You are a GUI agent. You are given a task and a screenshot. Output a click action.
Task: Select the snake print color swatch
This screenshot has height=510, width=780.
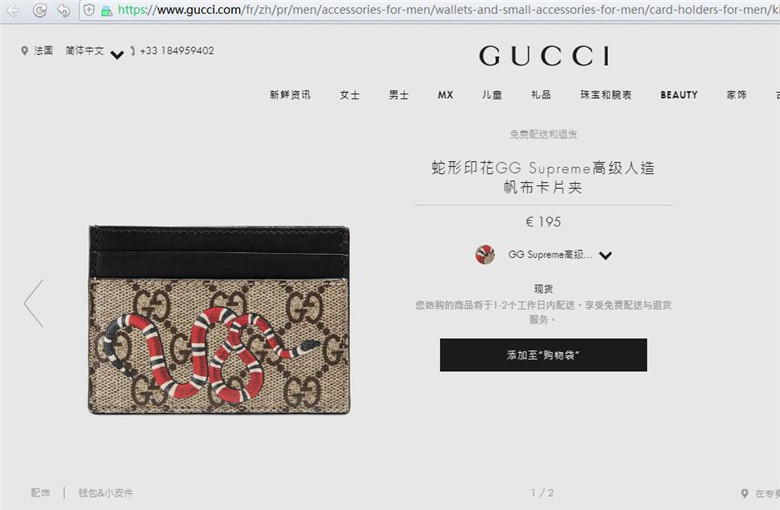coord(485,255)
